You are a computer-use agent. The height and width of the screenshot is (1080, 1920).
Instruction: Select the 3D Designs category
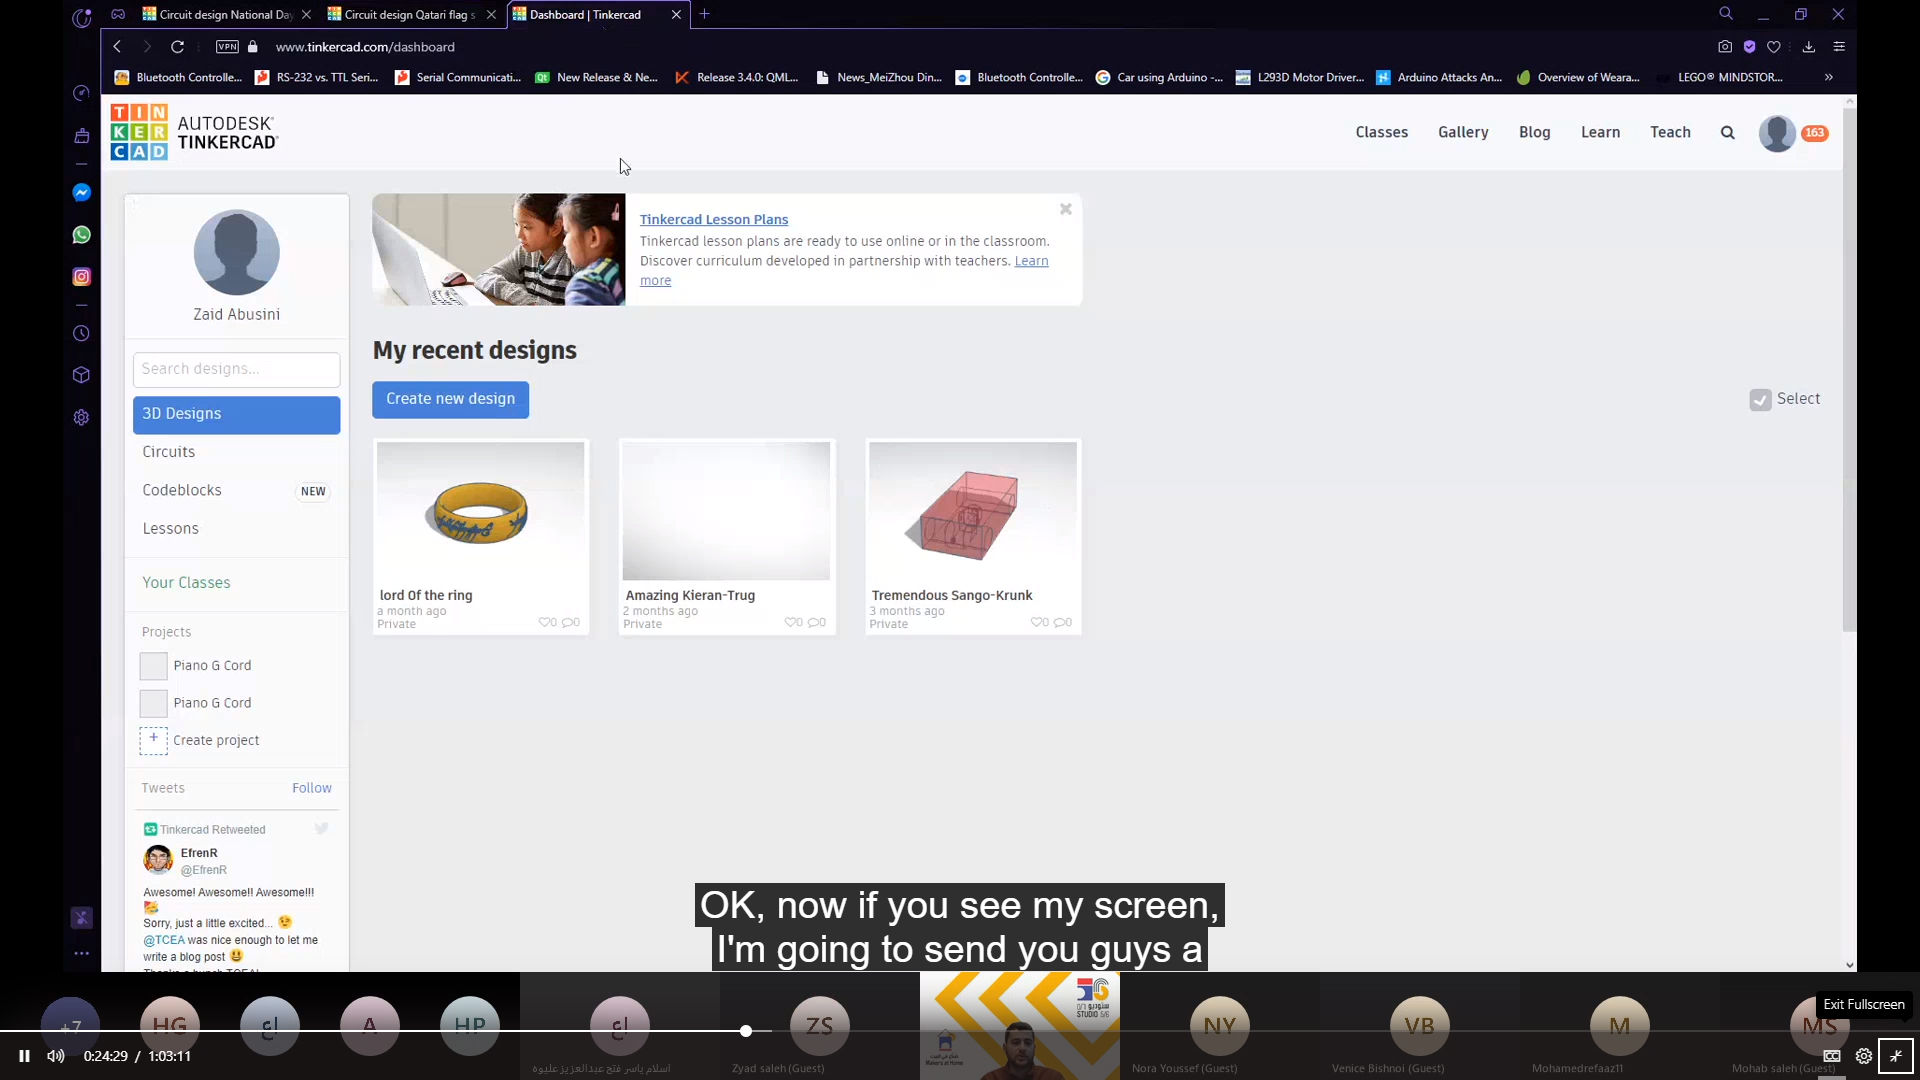coord(236,414)
